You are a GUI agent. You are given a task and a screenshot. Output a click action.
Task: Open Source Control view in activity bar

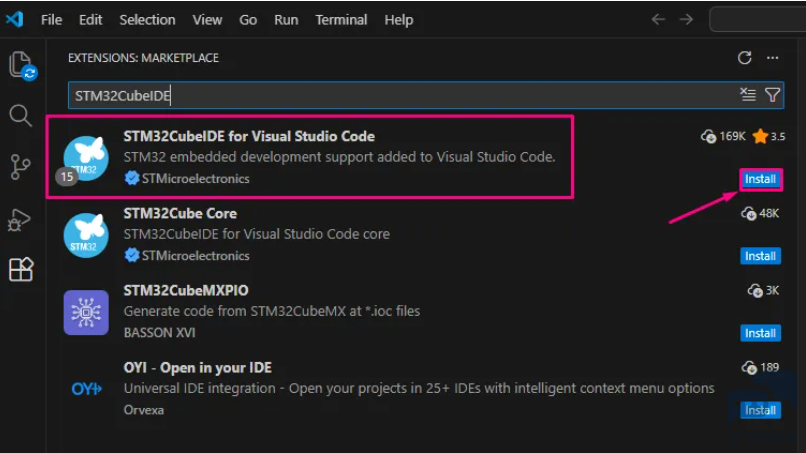point(20,167)
